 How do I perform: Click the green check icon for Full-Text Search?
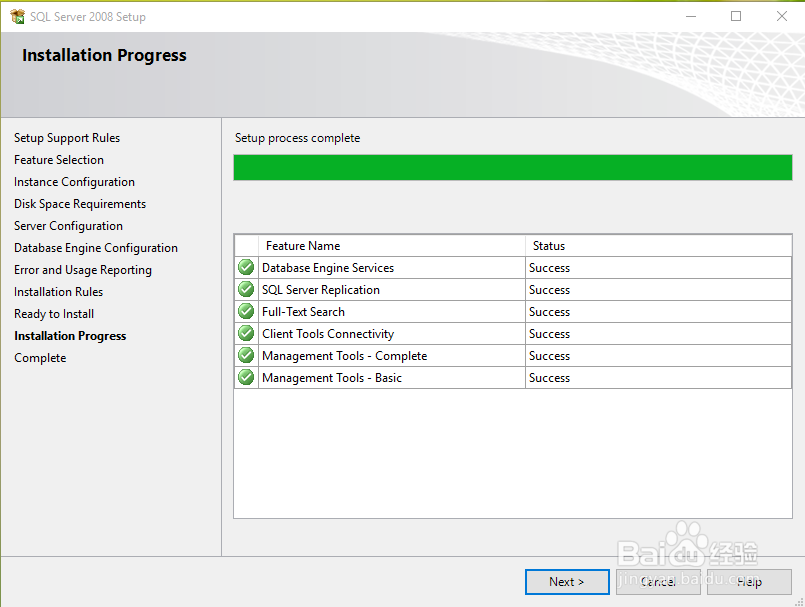[x=246, y=312]
